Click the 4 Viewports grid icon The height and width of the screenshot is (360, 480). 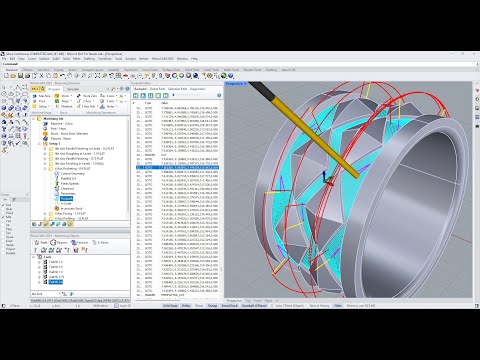pos(118,76)
